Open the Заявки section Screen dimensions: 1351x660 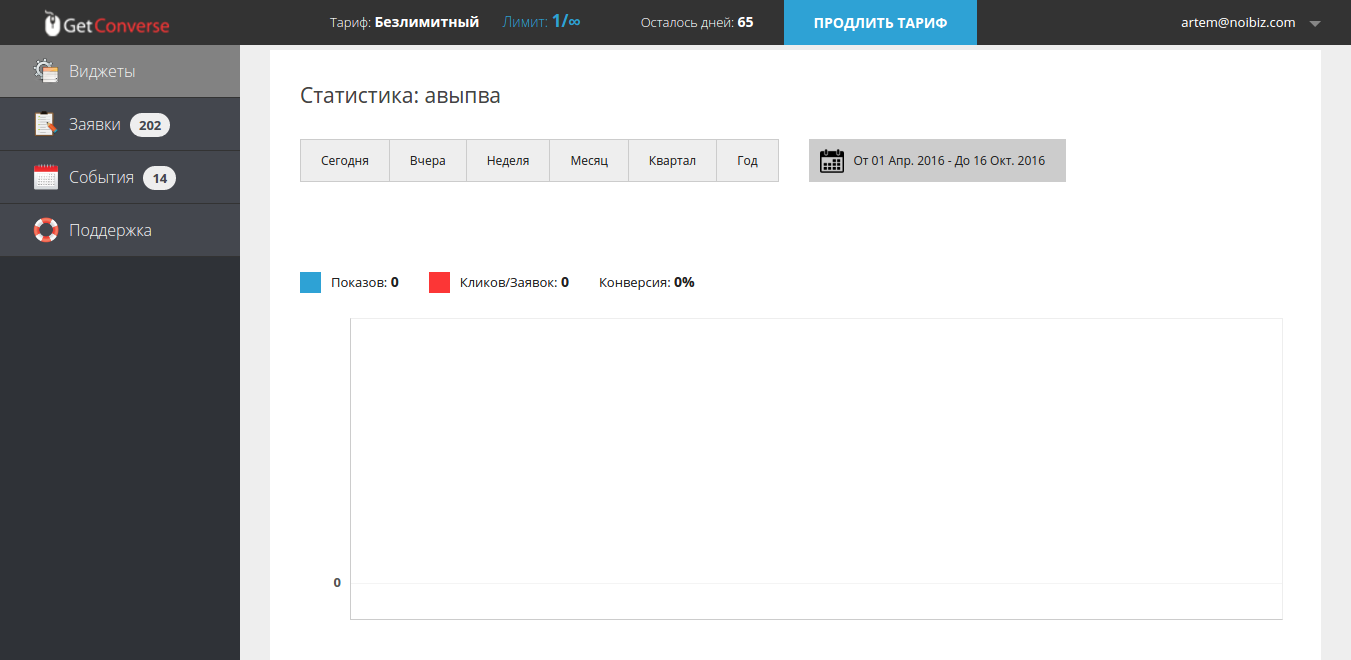click(120, 124)
